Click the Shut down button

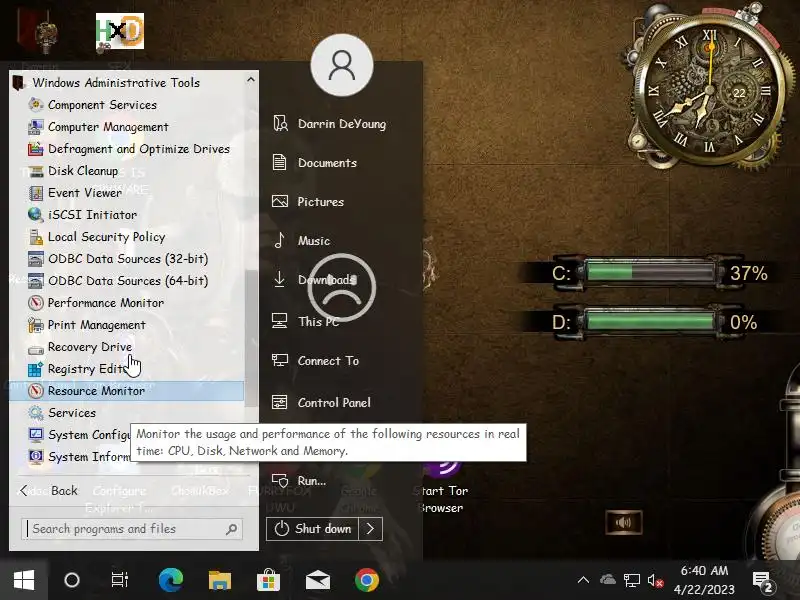coord(312,529)
